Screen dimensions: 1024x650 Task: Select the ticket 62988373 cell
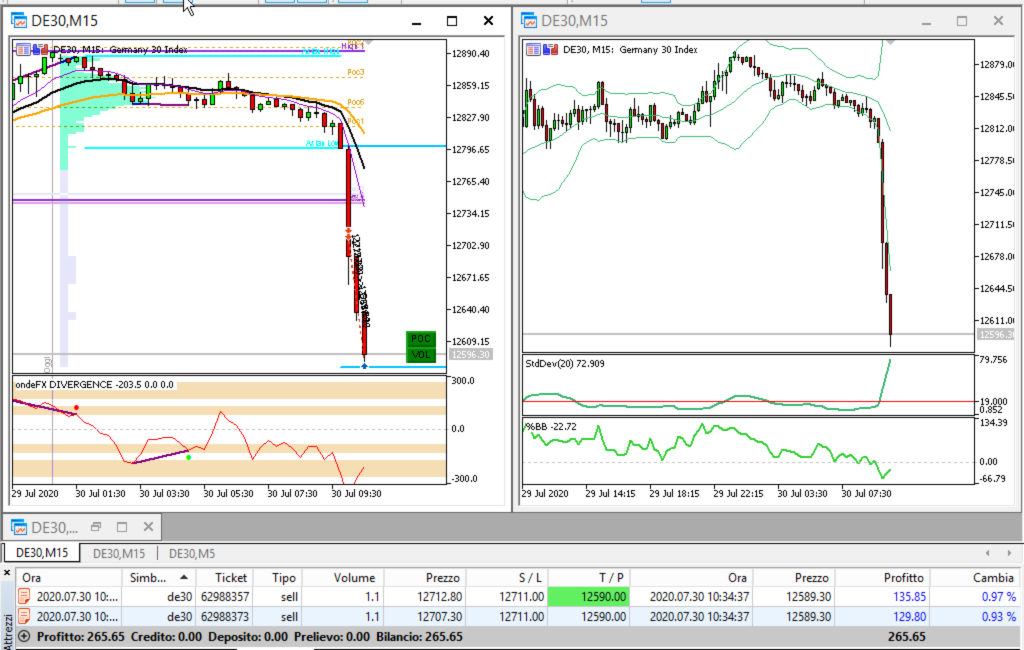[225, 616]
